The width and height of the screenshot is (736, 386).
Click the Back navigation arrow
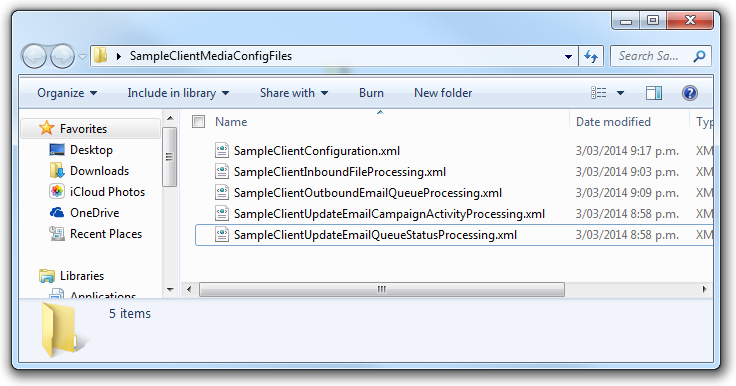click(34, 56)
